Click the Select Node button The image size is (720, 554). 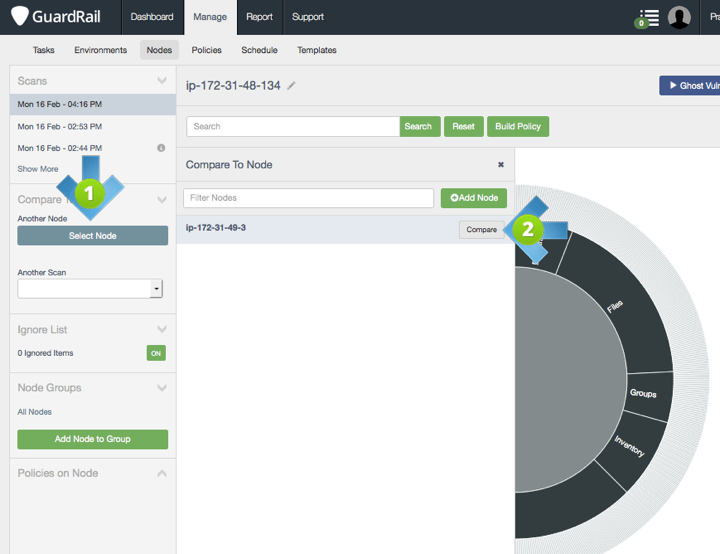pos(93,236)
